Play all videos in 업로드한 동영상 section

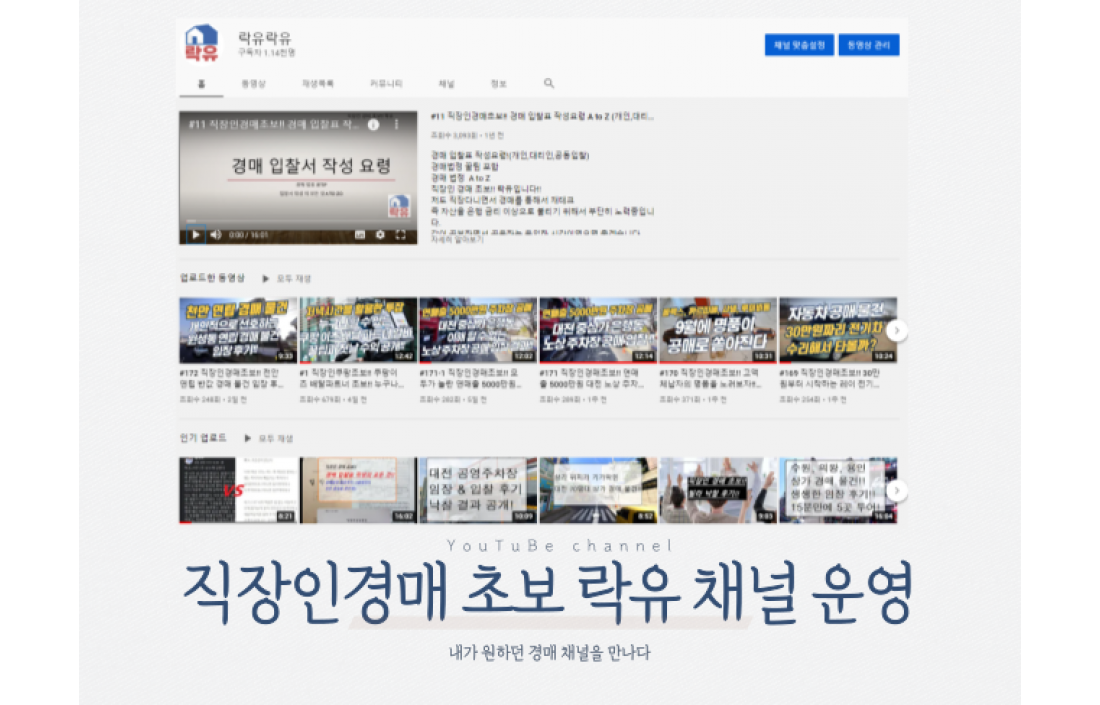pos(287,279)
